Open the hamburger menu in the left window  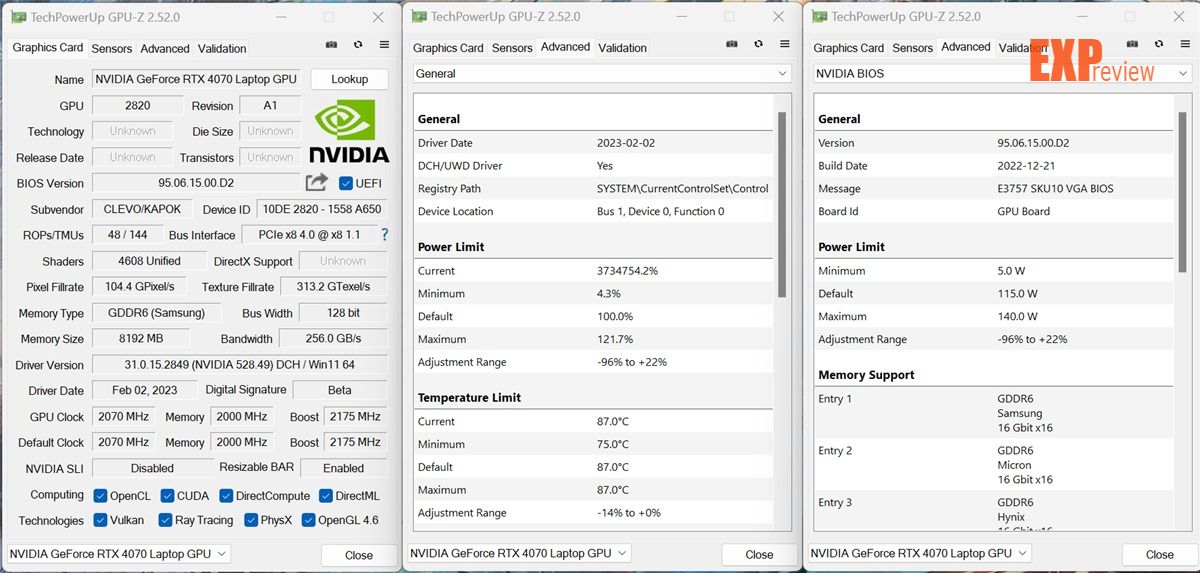(384, 45)
